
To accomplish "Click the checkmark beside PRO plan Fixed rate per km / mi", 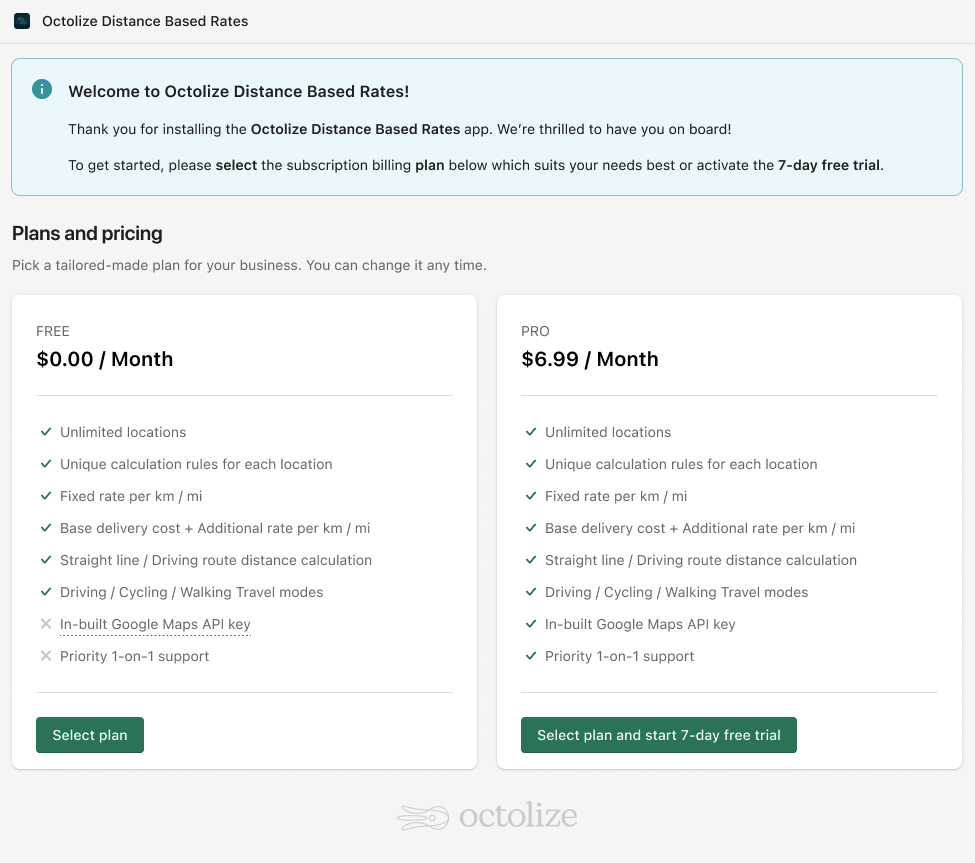I will (530, 496).
